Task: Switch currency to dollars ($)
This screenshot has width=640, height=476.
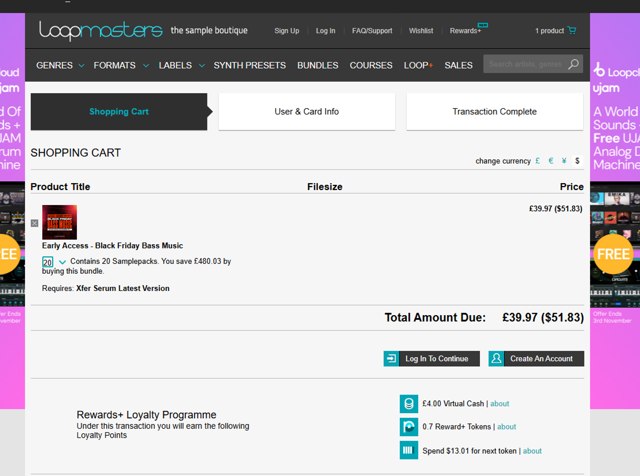Action: click(x=577, y=161)
